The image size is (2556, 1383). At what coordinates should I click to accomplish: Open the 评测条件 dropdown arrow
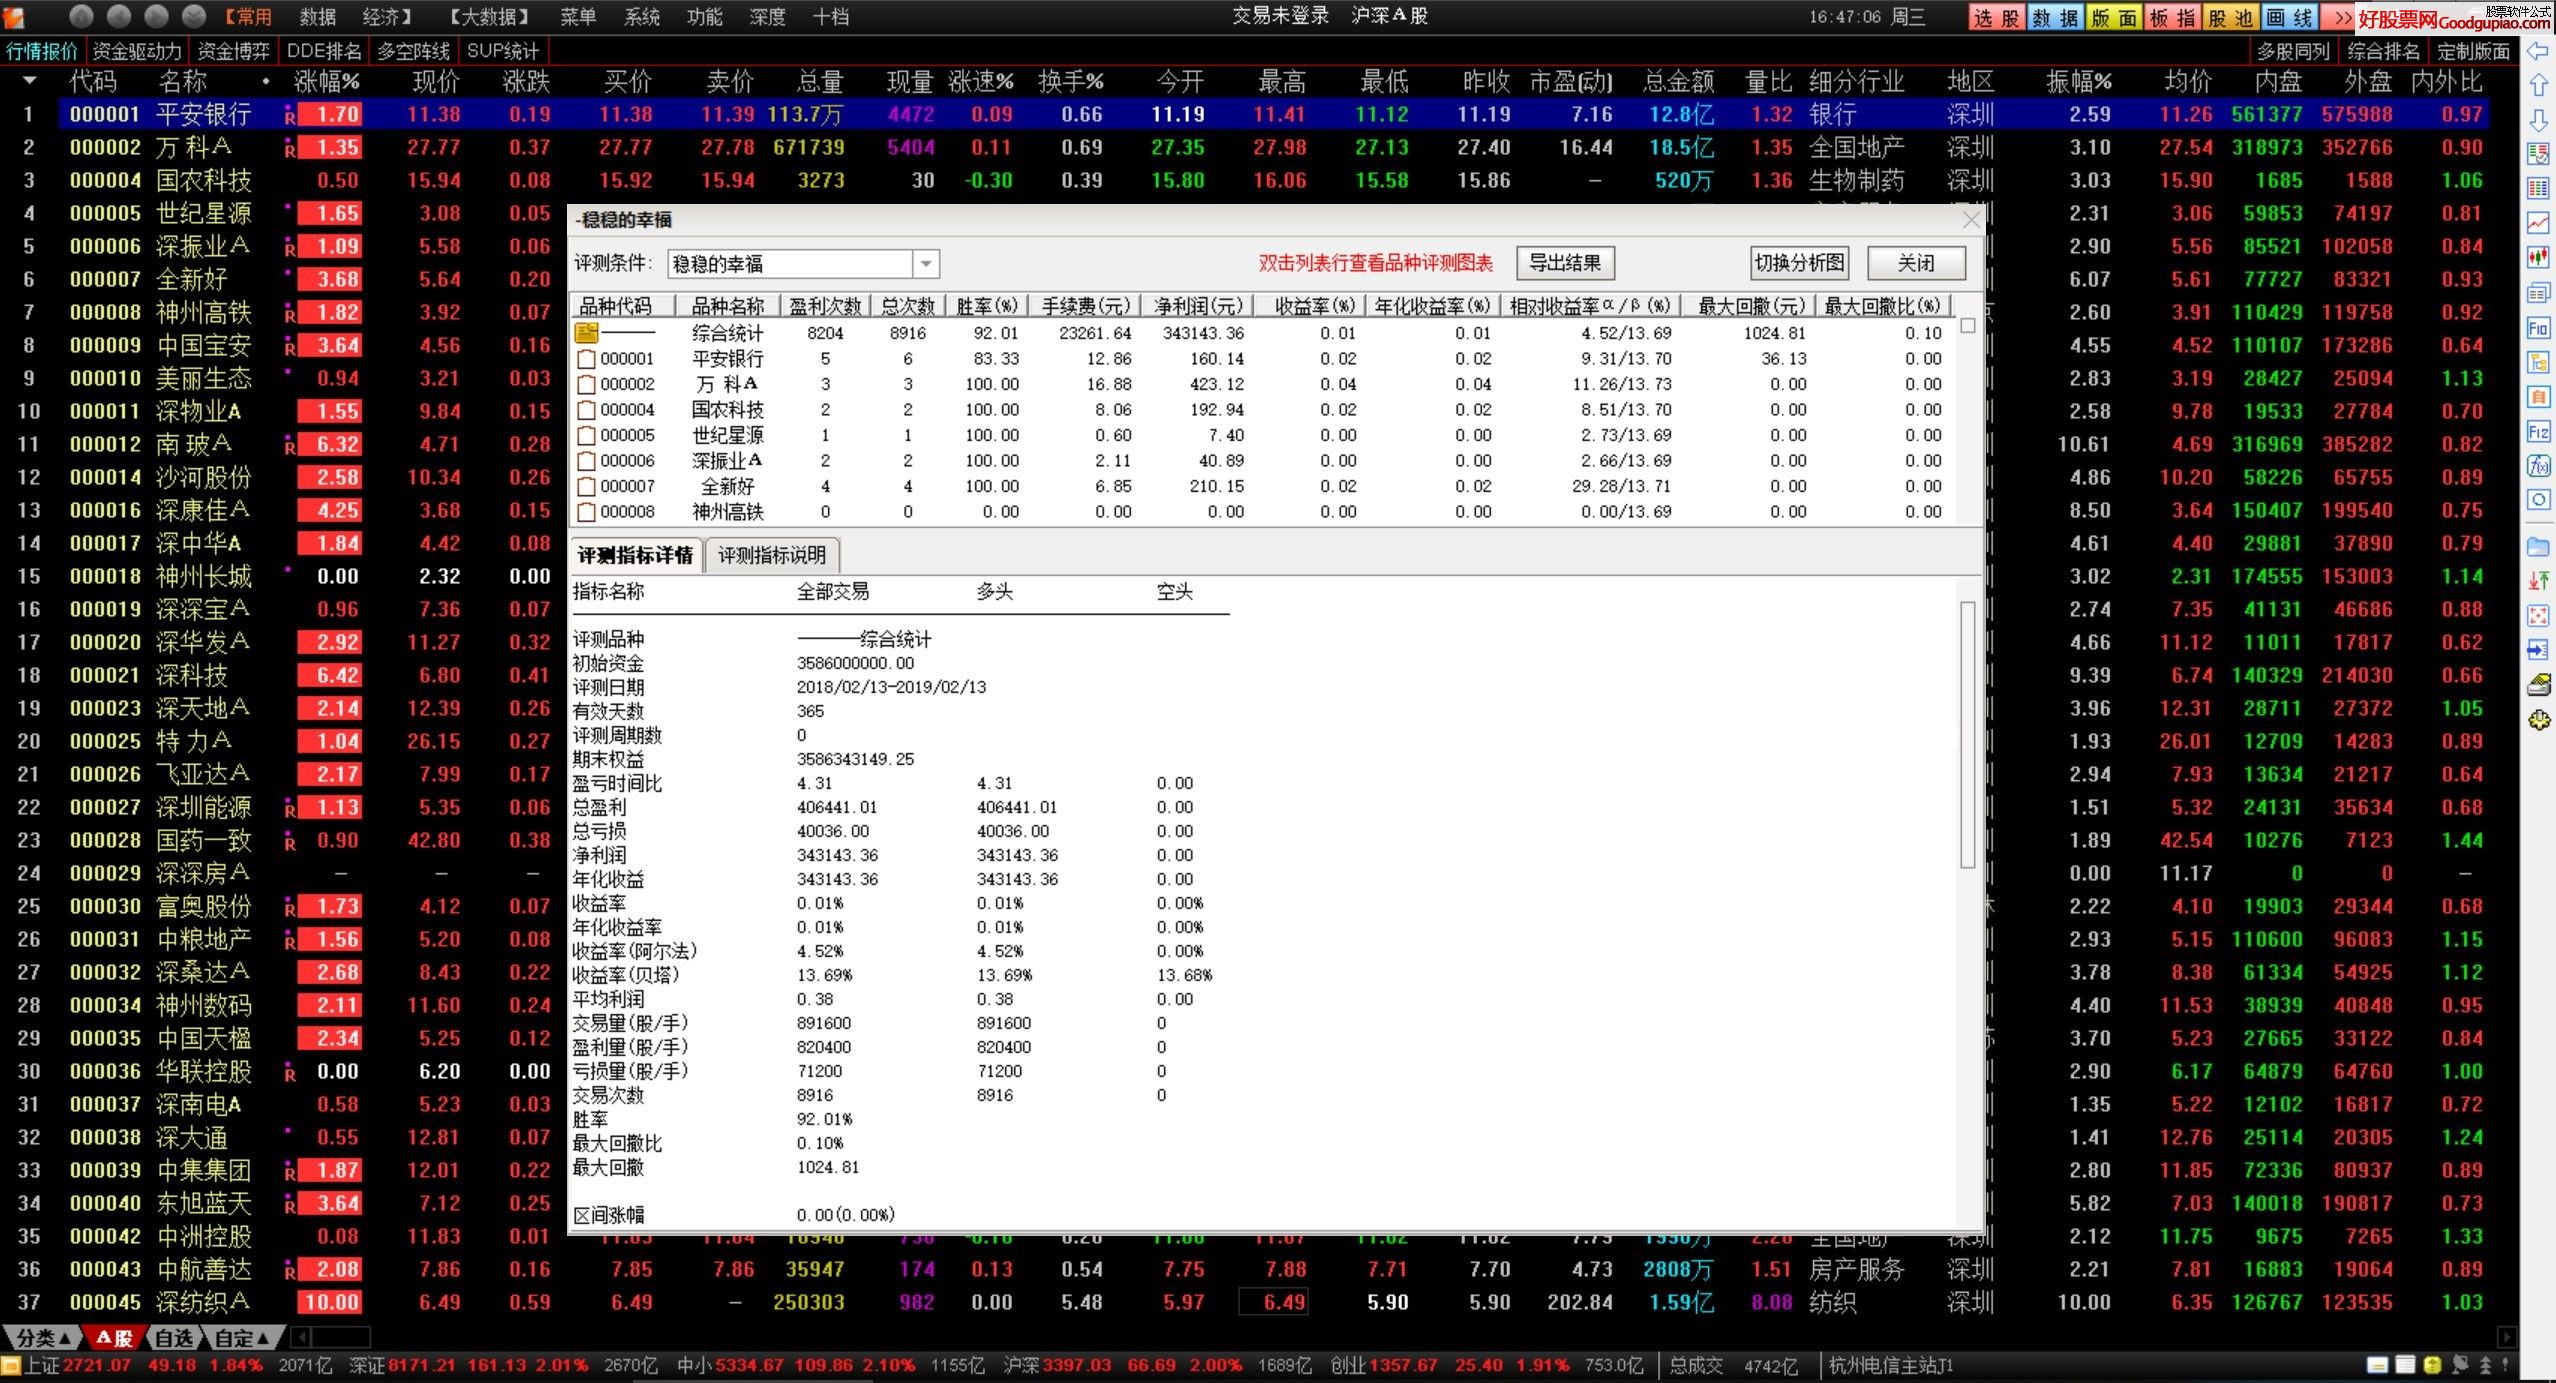point(927,264)
